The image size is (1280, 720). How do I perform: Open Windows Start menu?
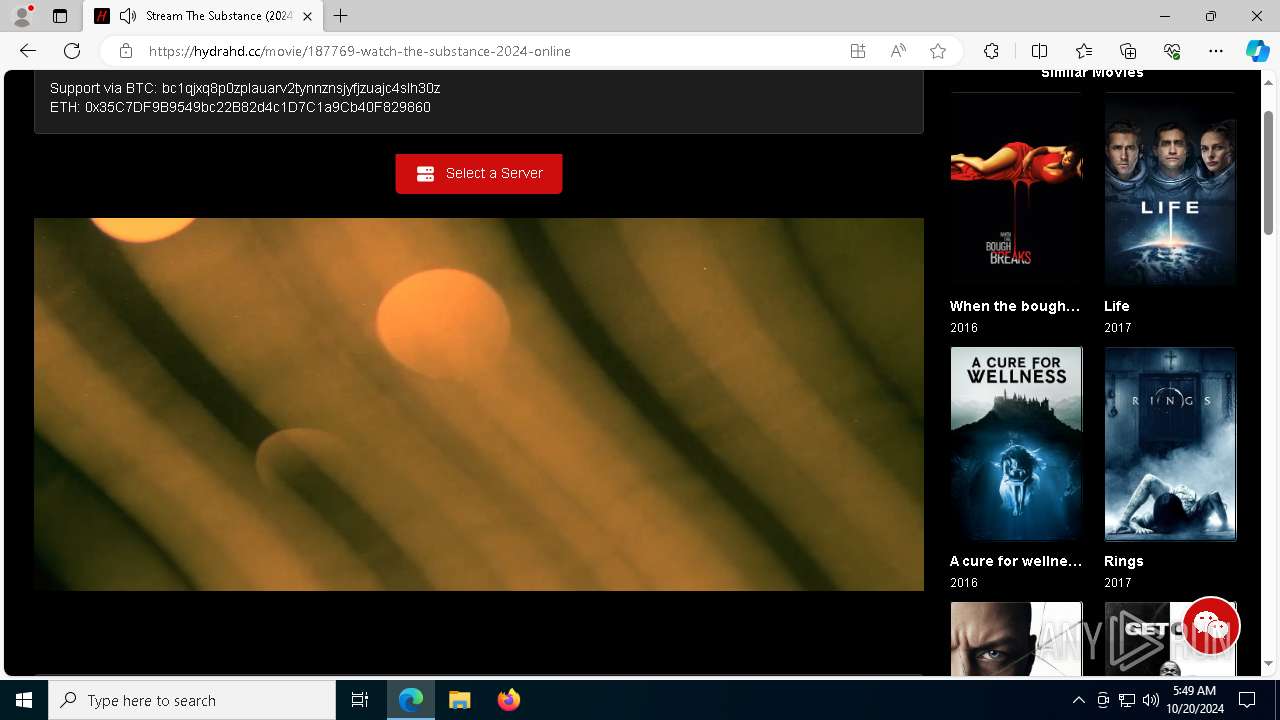coord(24,700)
